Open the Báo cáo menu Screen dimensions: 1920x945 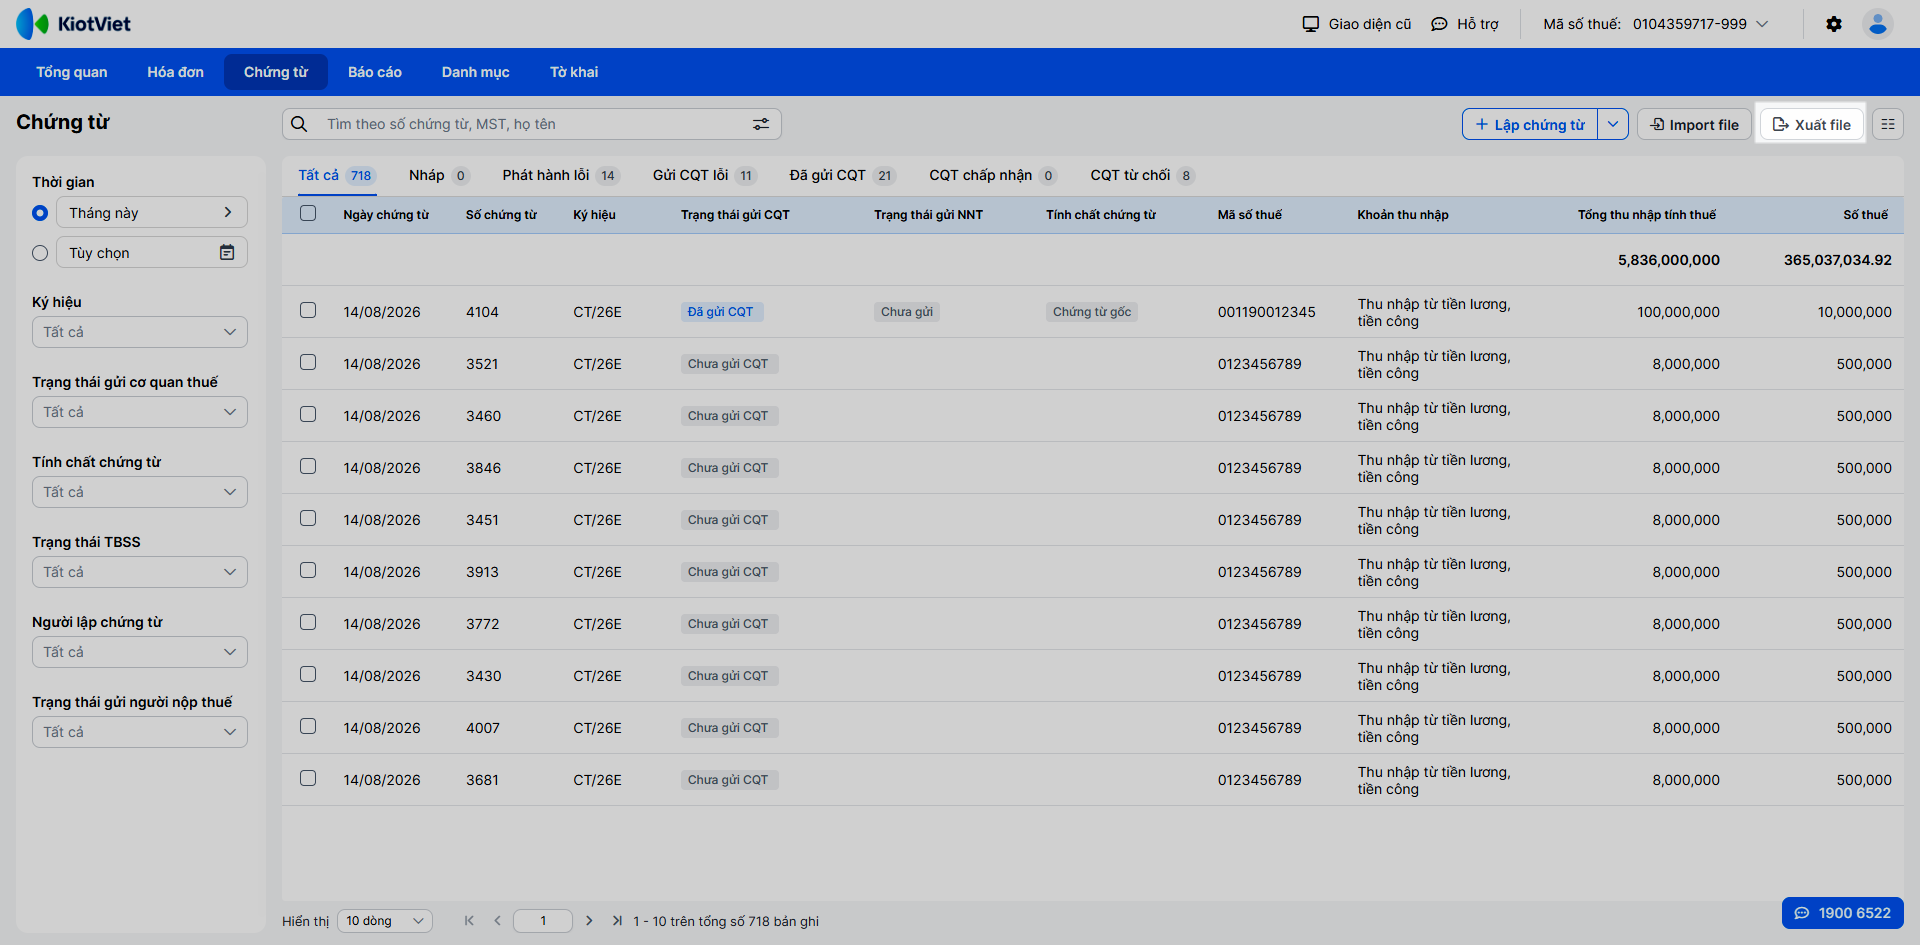(x=375, y=72)
